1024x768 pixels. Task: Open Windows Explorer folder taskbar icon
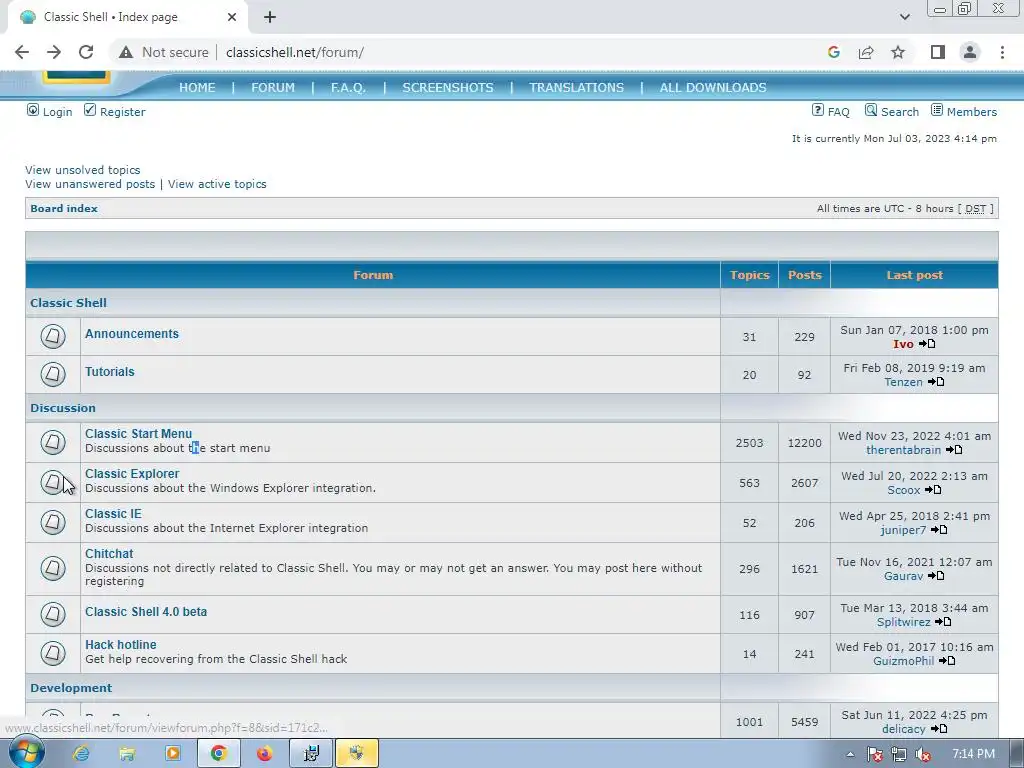coord(127,754)
